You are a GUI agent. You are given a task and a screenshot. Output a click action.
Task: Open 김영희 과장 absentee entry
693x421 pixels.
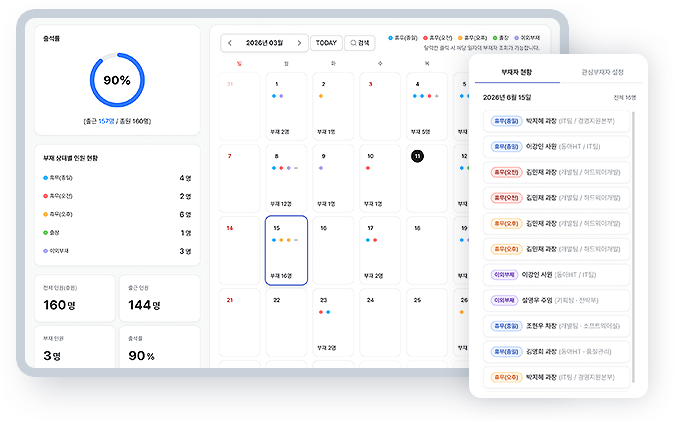point(556,352)
